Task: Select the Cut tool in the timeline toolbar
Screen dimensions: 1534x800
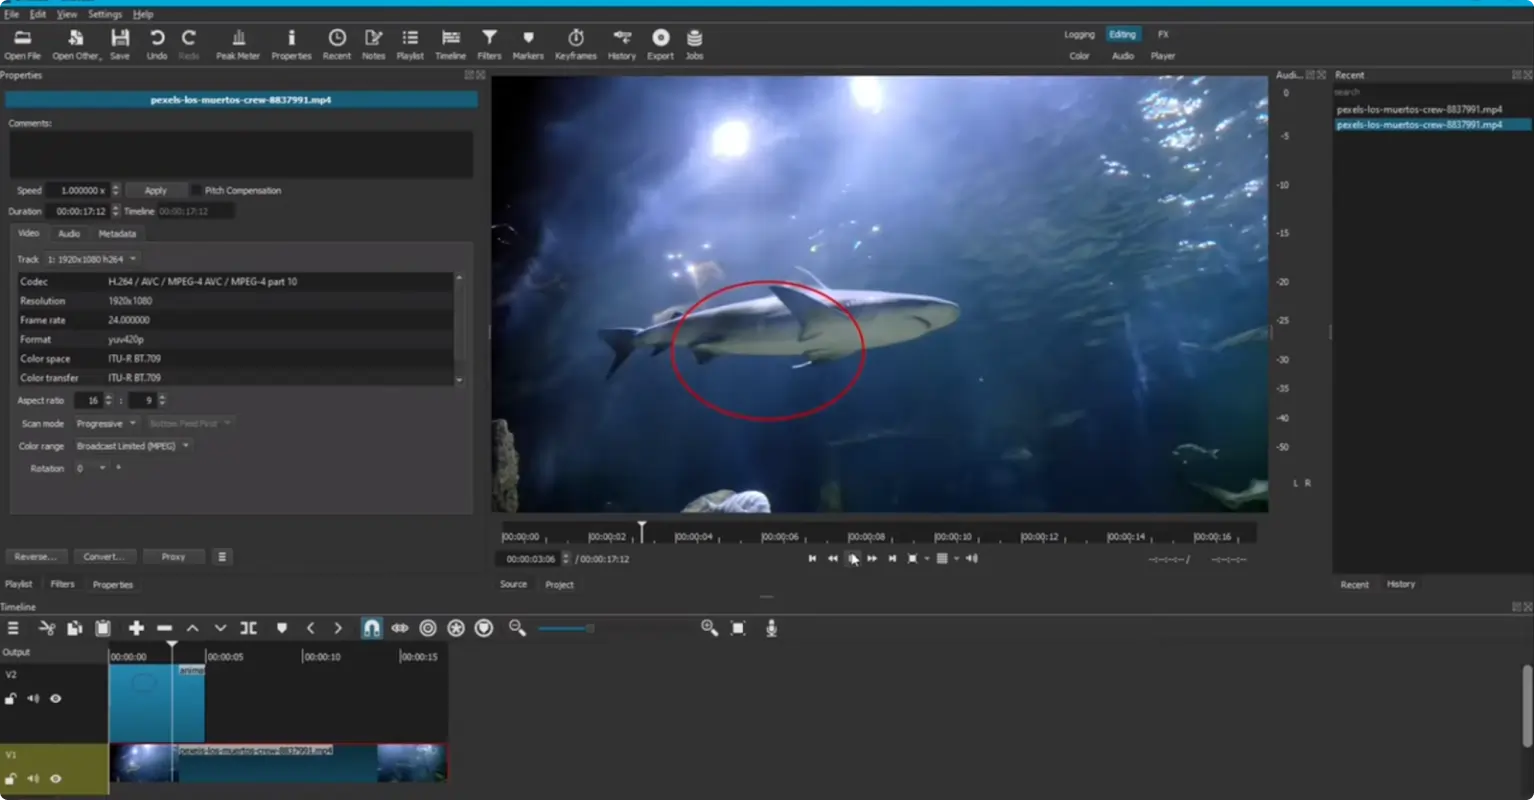Action: pyautogui.click(x=46, y=628)
